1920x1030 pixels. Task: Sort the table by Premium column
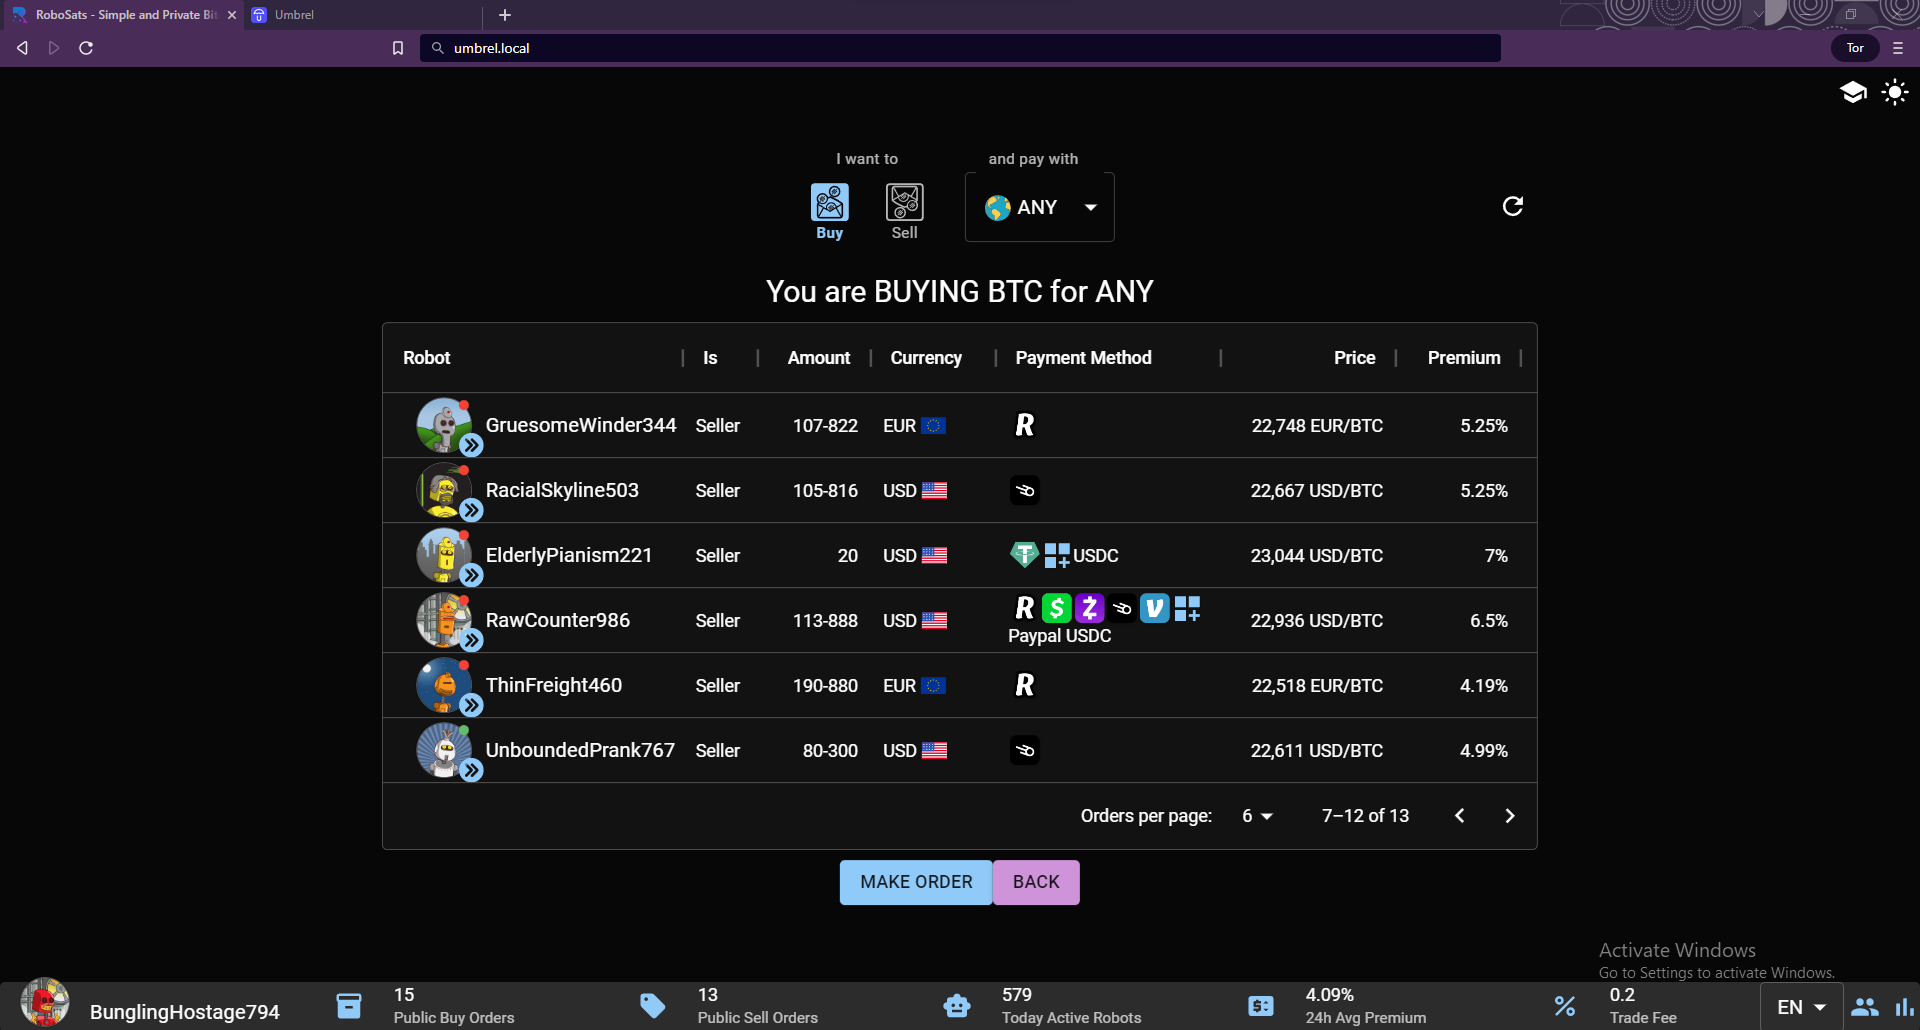click(1463, 358)
